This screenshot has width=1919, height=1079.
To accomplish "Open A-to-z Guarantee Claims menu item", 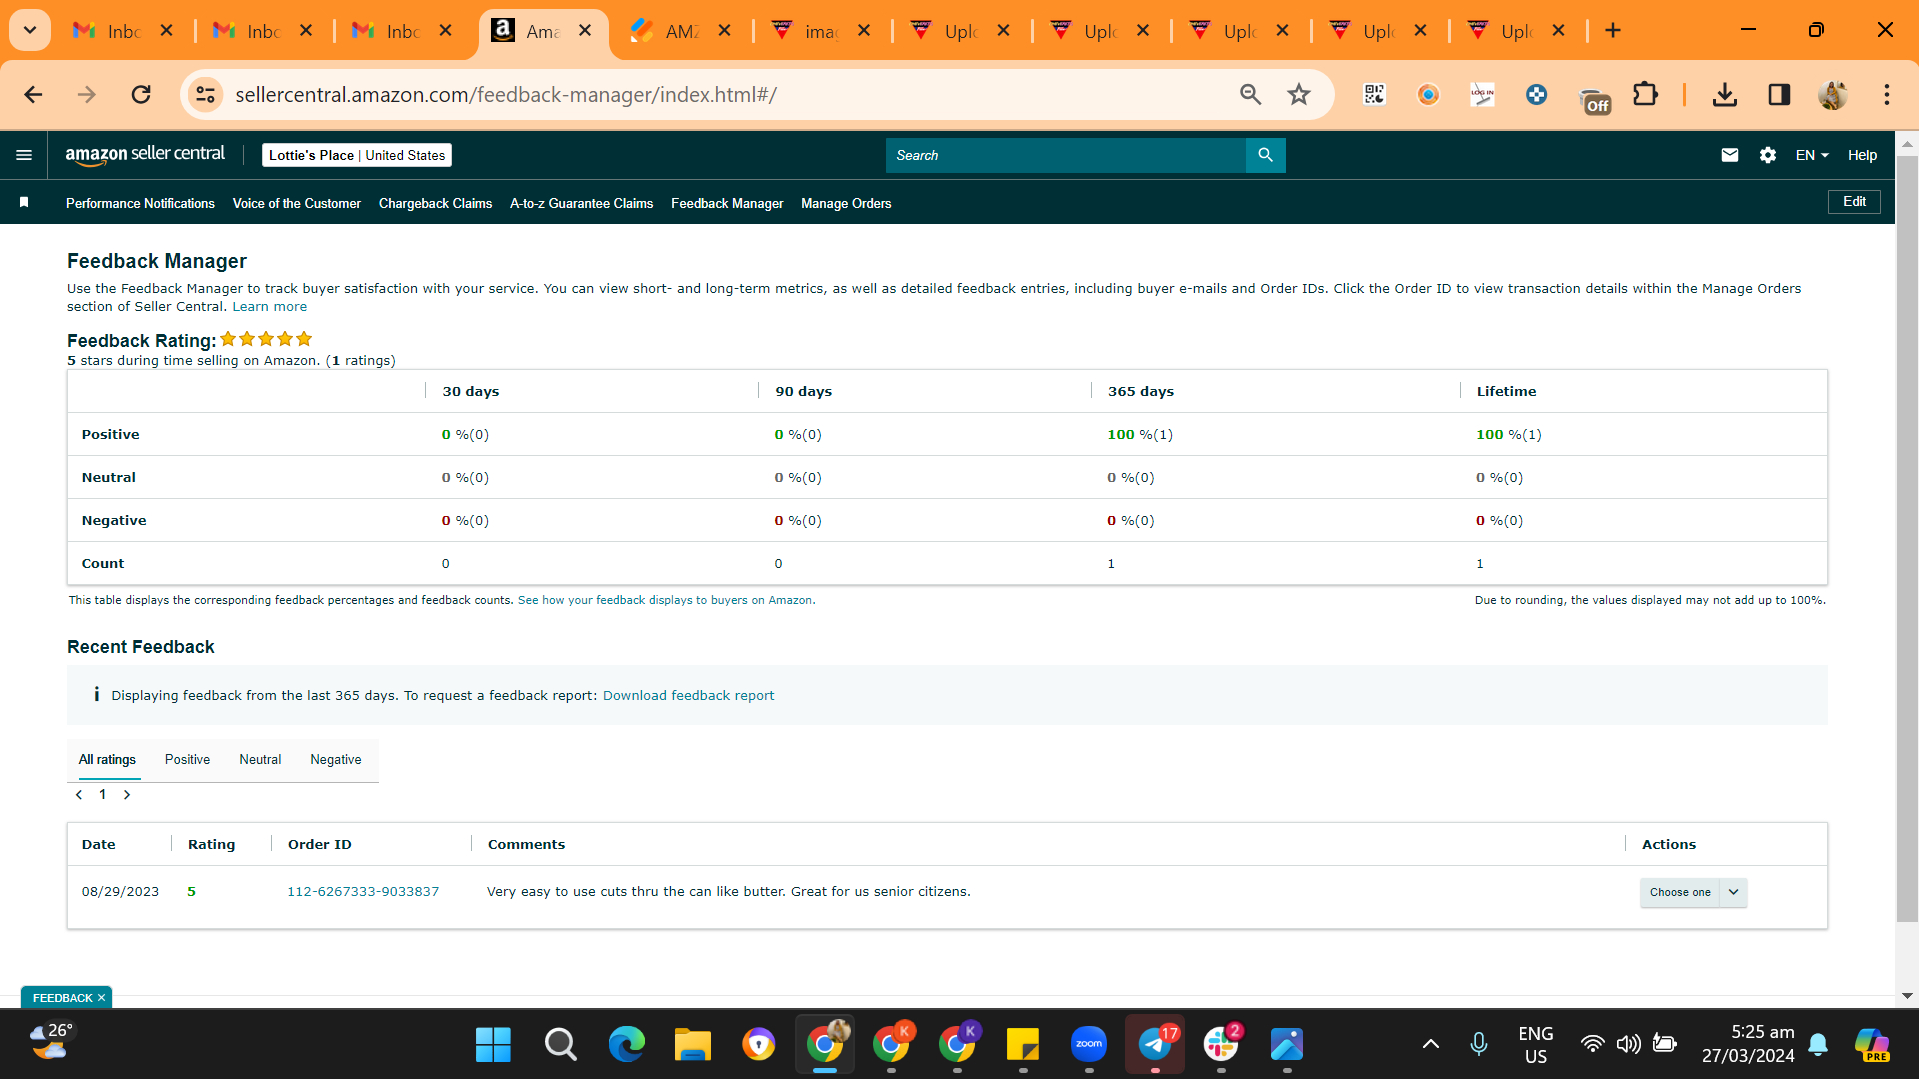I will [581, 204].
